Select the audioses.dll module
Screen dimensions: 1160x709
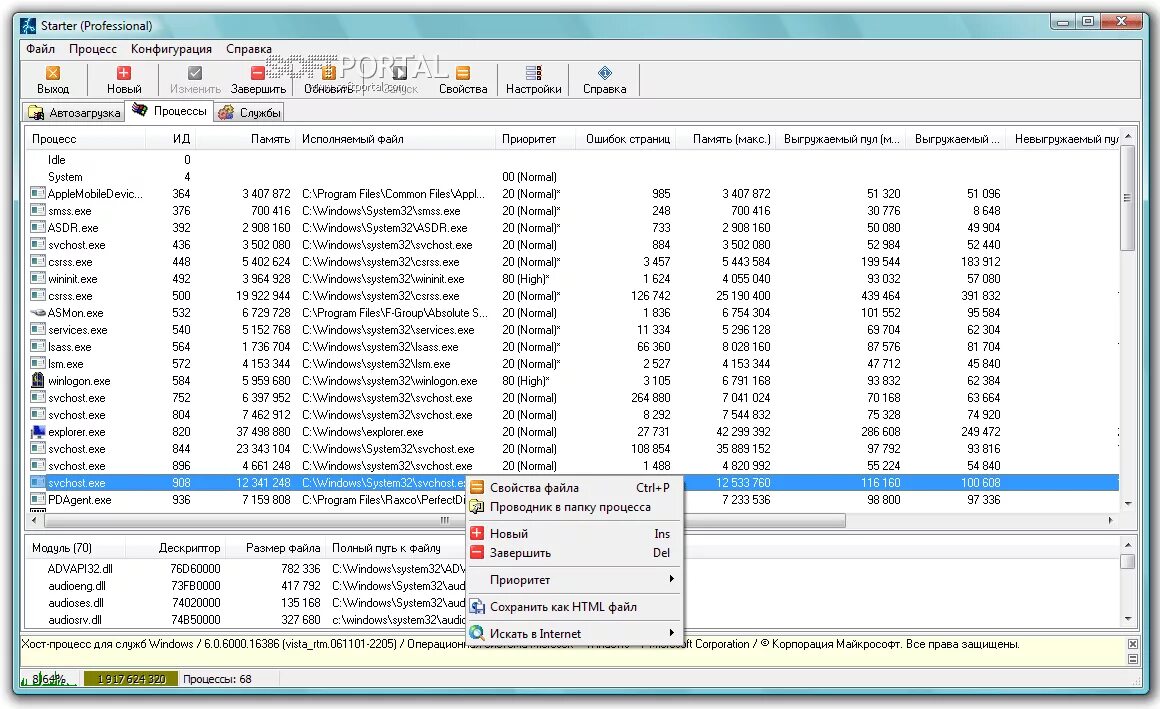[x=75, y=603]
